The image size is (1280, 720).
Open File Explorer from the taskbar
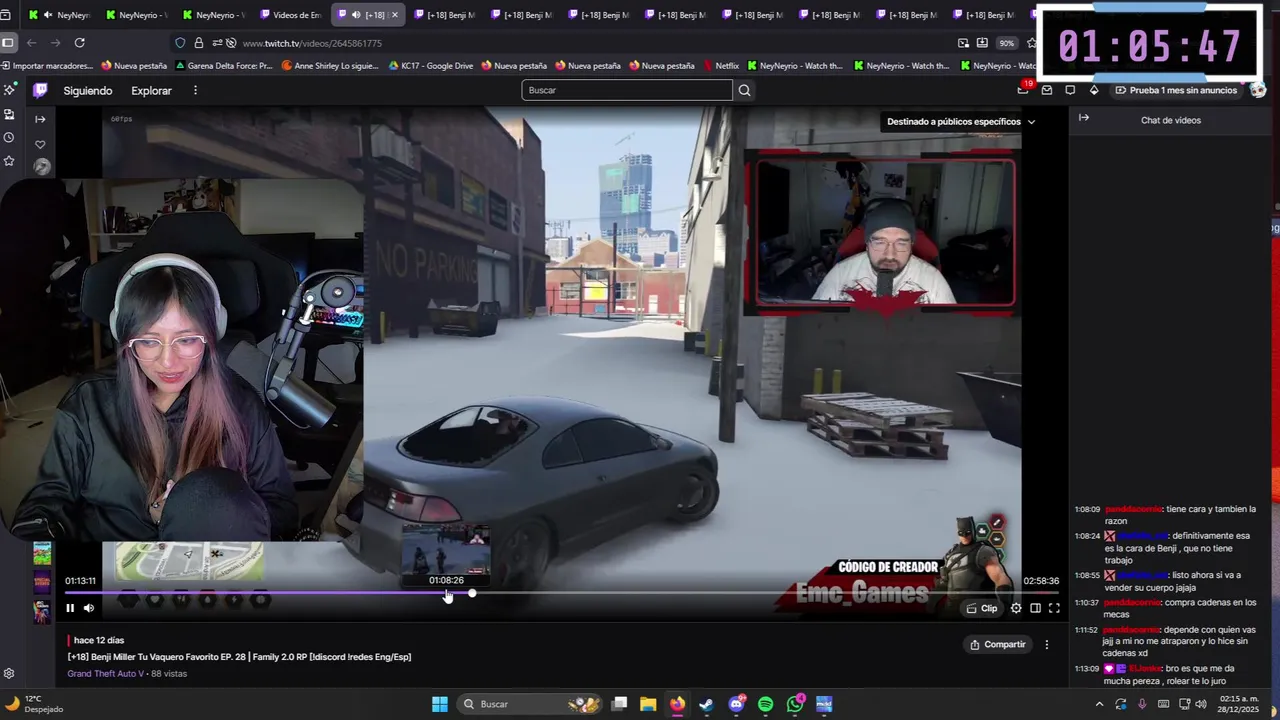[648, 704]
